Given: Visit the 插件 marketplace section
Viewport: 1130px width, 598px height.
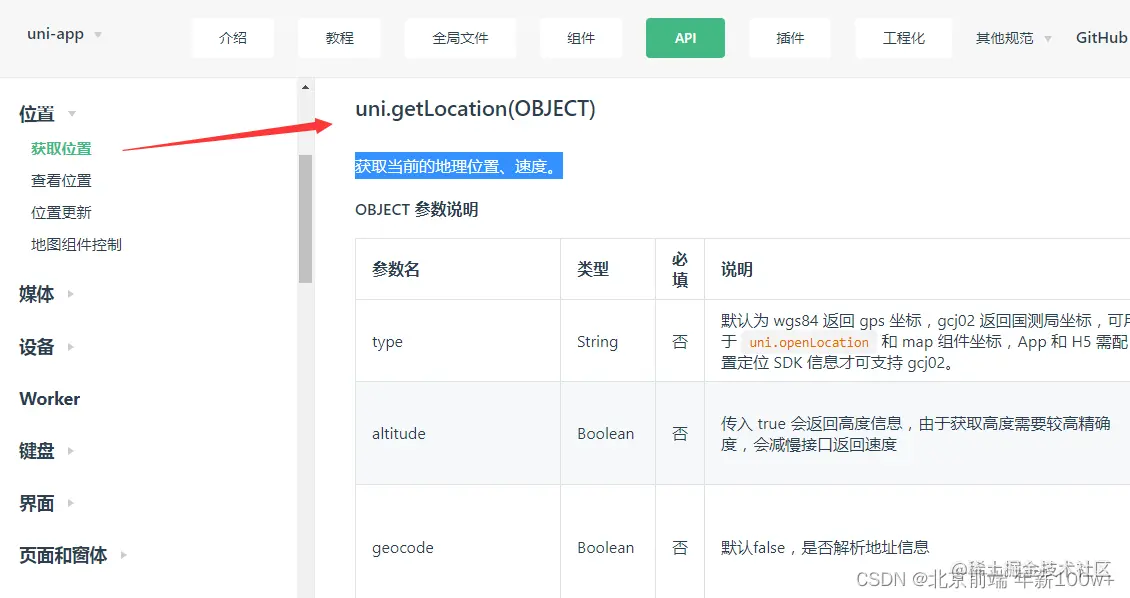Looking at the screenshot, I should pos(789,37).
